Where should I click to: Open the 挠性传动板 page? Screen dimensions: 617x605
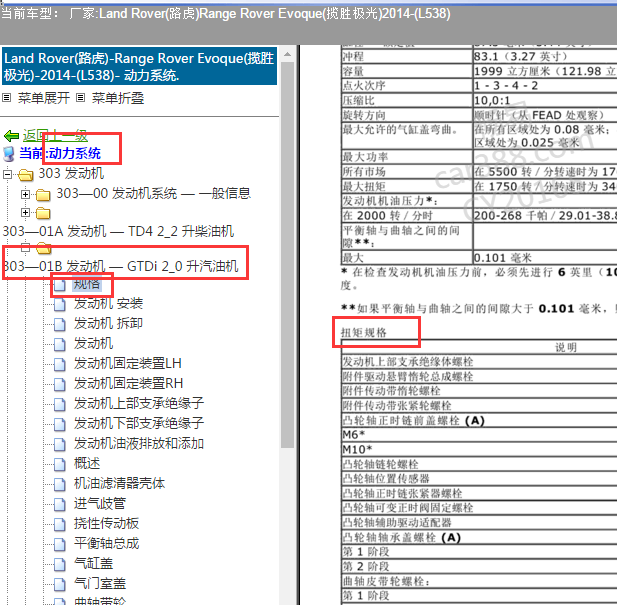106,524
